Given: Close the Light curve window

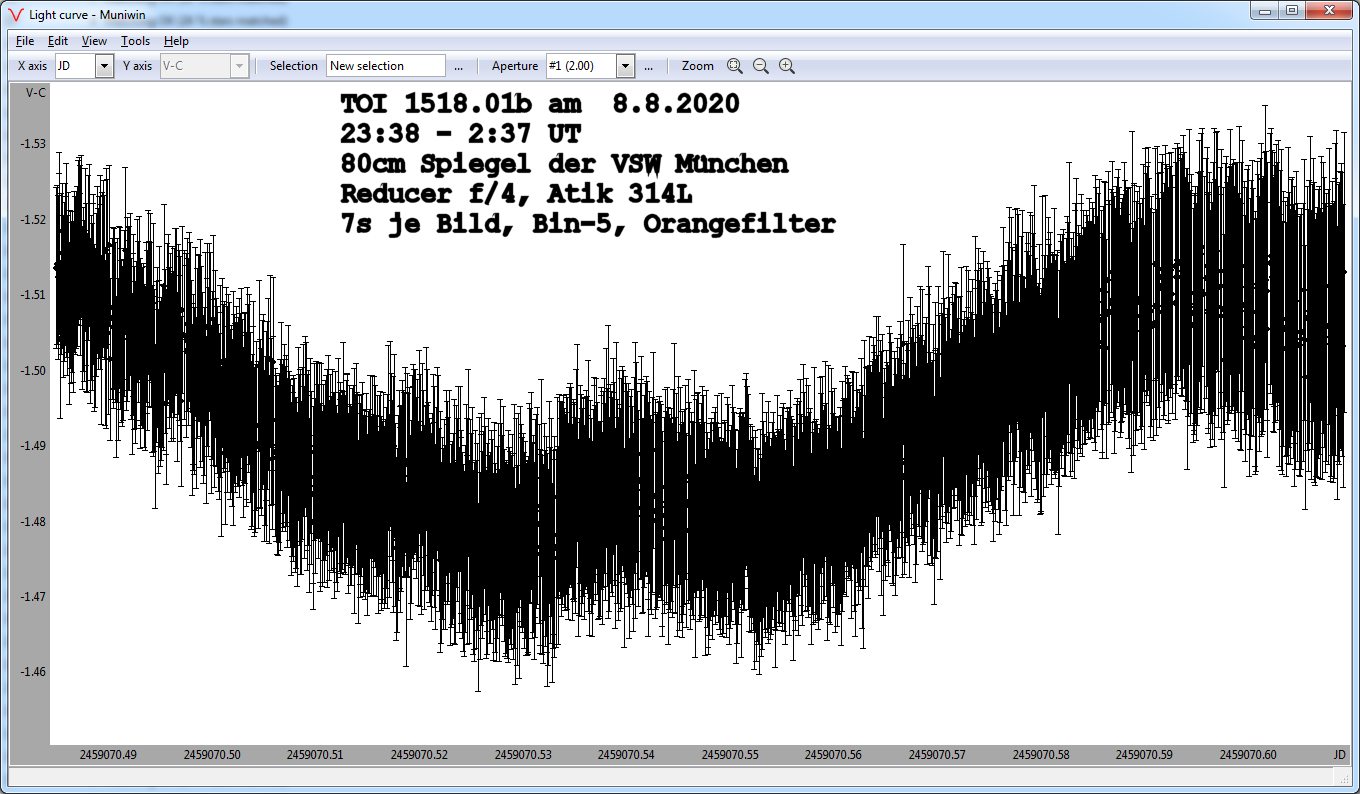Looking at the screenshot, I should (1330, 10).
